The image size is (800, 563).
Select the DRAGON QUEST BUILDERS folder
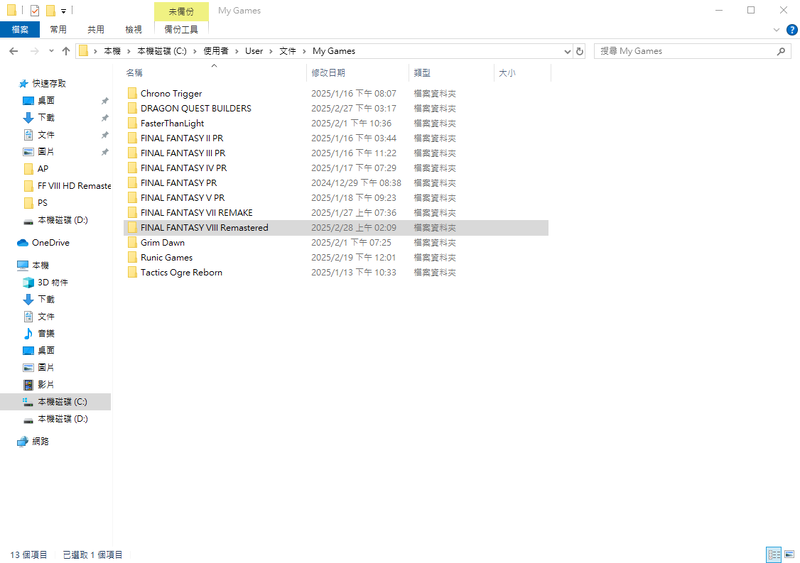click(196, 108)
